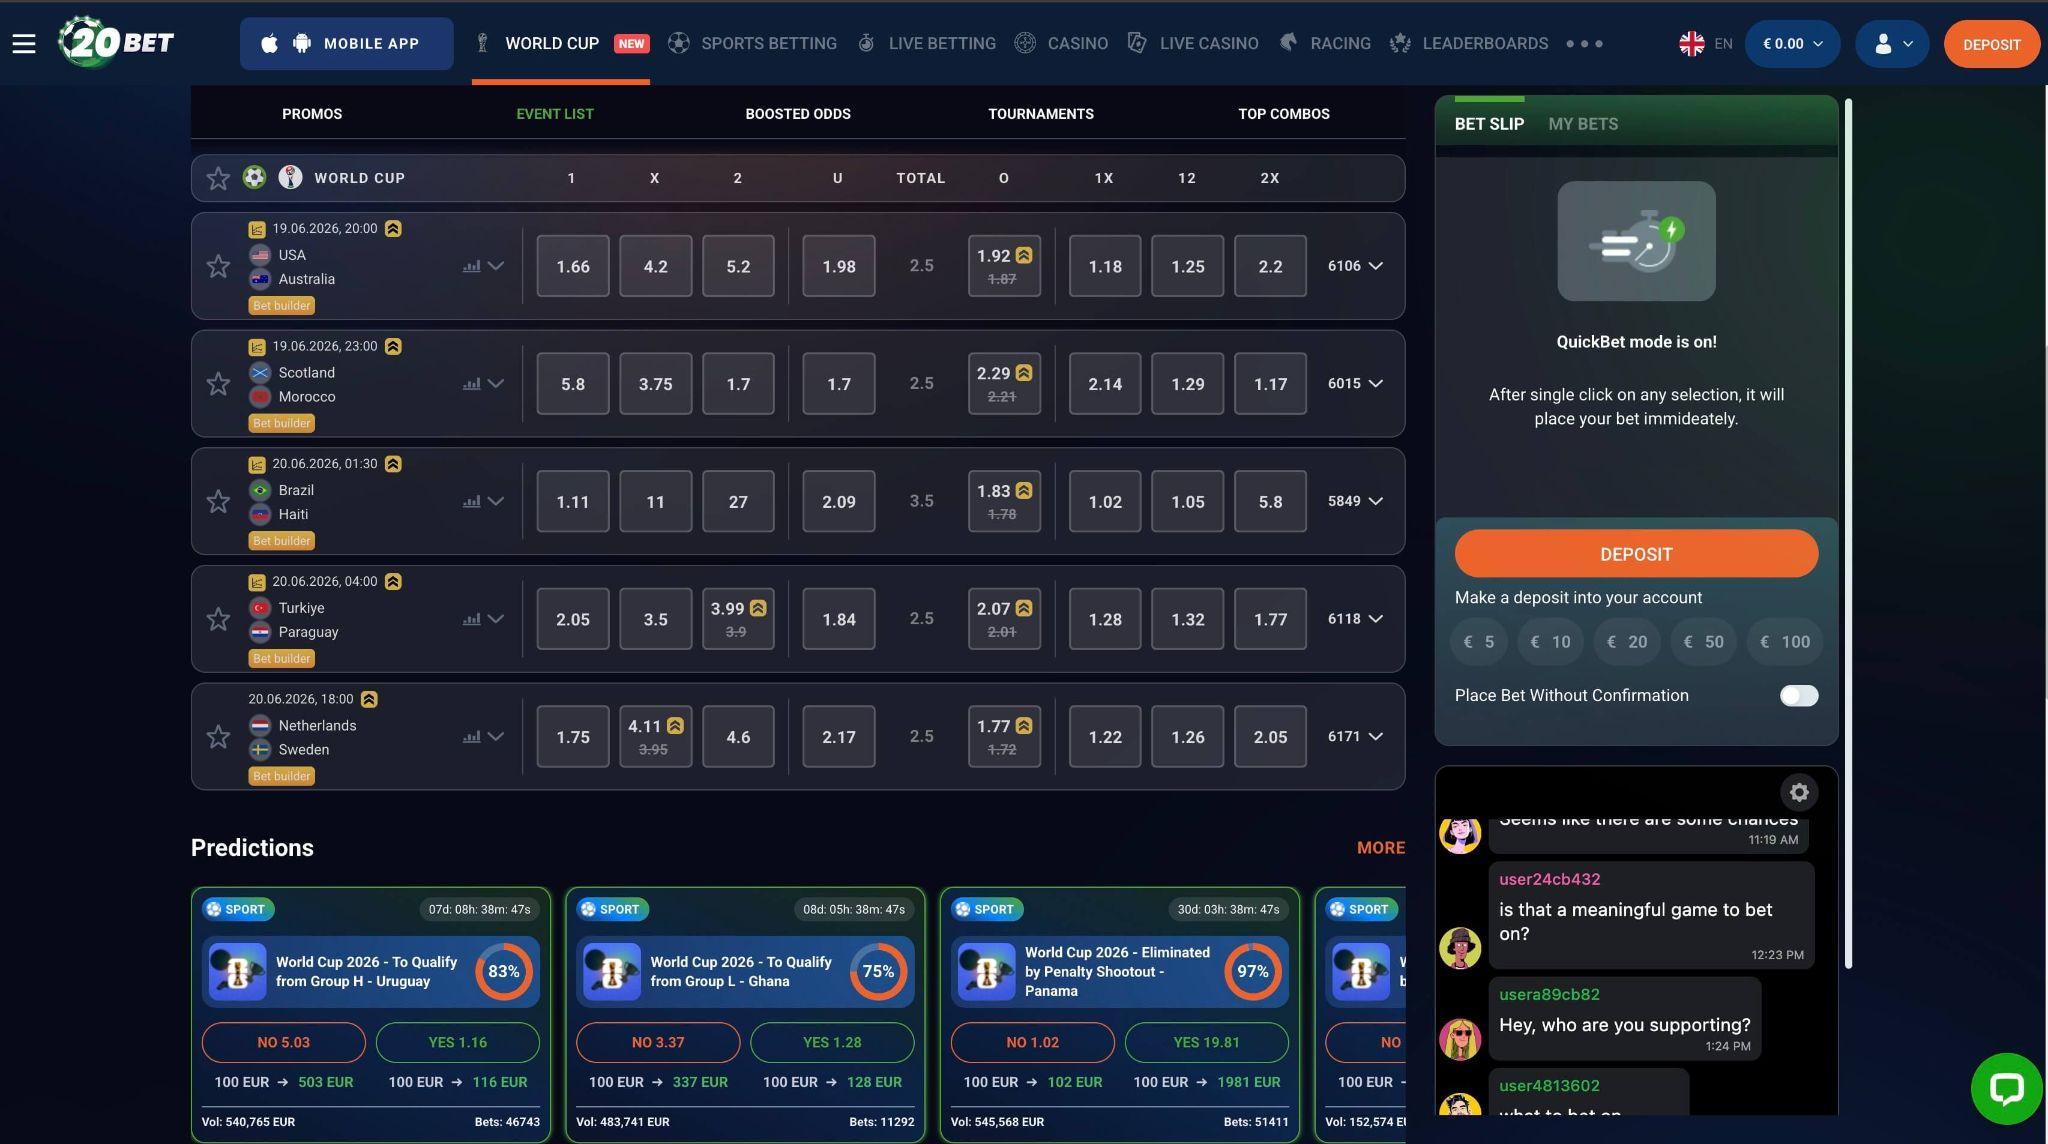
Task: Expand Brazil vs Haiti 5849 markets
Action: (x=1355, y=501)
